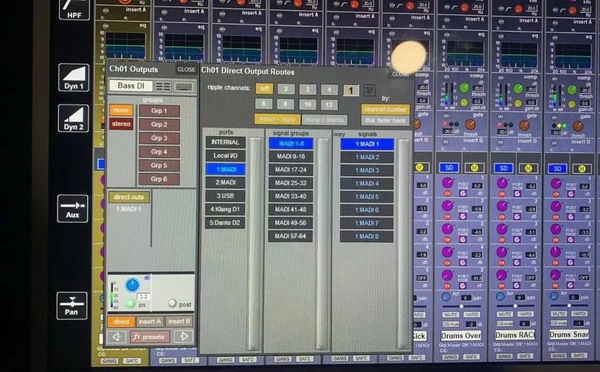This screenshot has height=372, width=600.
Task: Switch to insert A tab
Action: pos(150,321)
